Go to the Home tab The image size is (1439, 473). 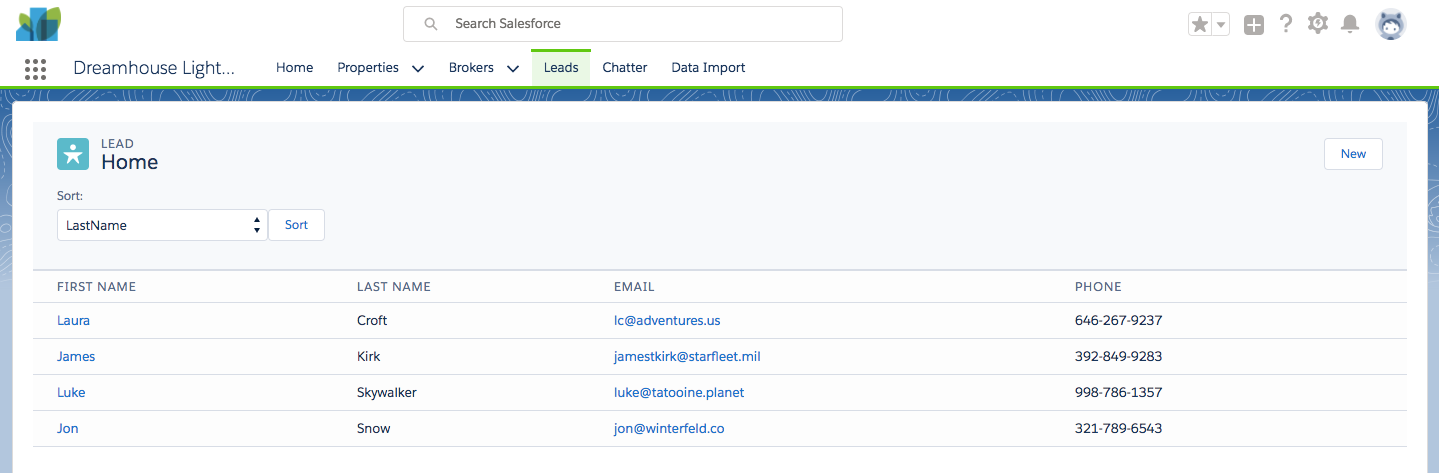coord(295,68)
